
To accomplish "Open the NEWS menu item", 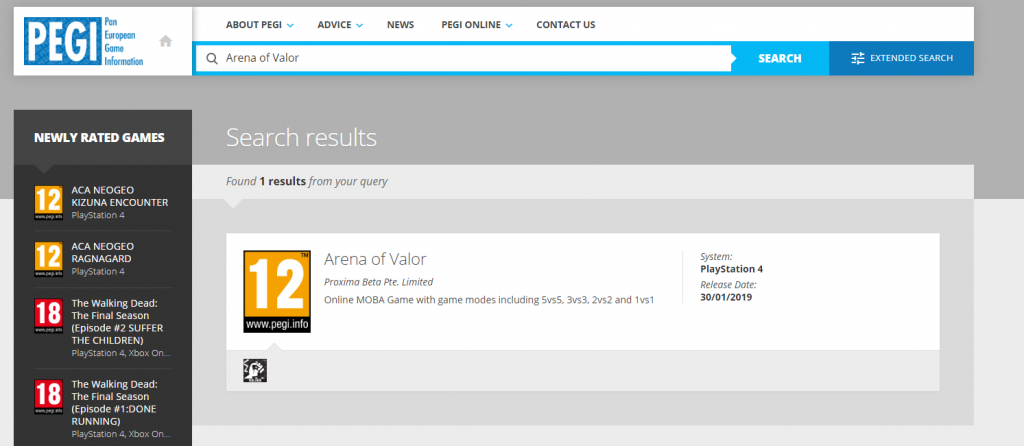I will pyautogui.click(x=400, y=25).
